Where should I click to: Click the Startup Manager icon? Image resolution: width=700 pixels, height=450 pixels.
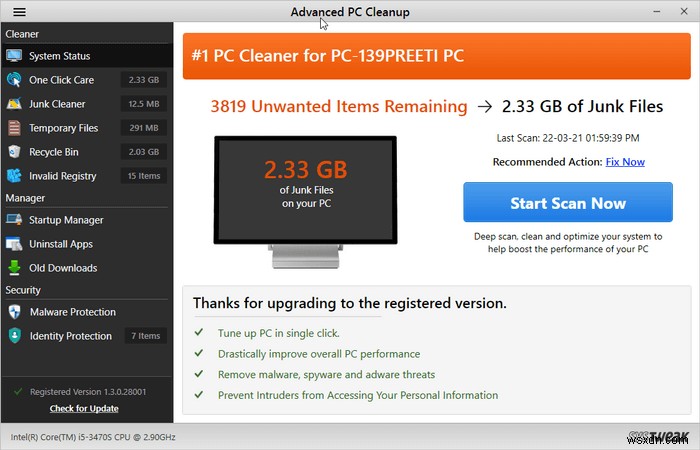pyautogui.click(x=14, y=220)
